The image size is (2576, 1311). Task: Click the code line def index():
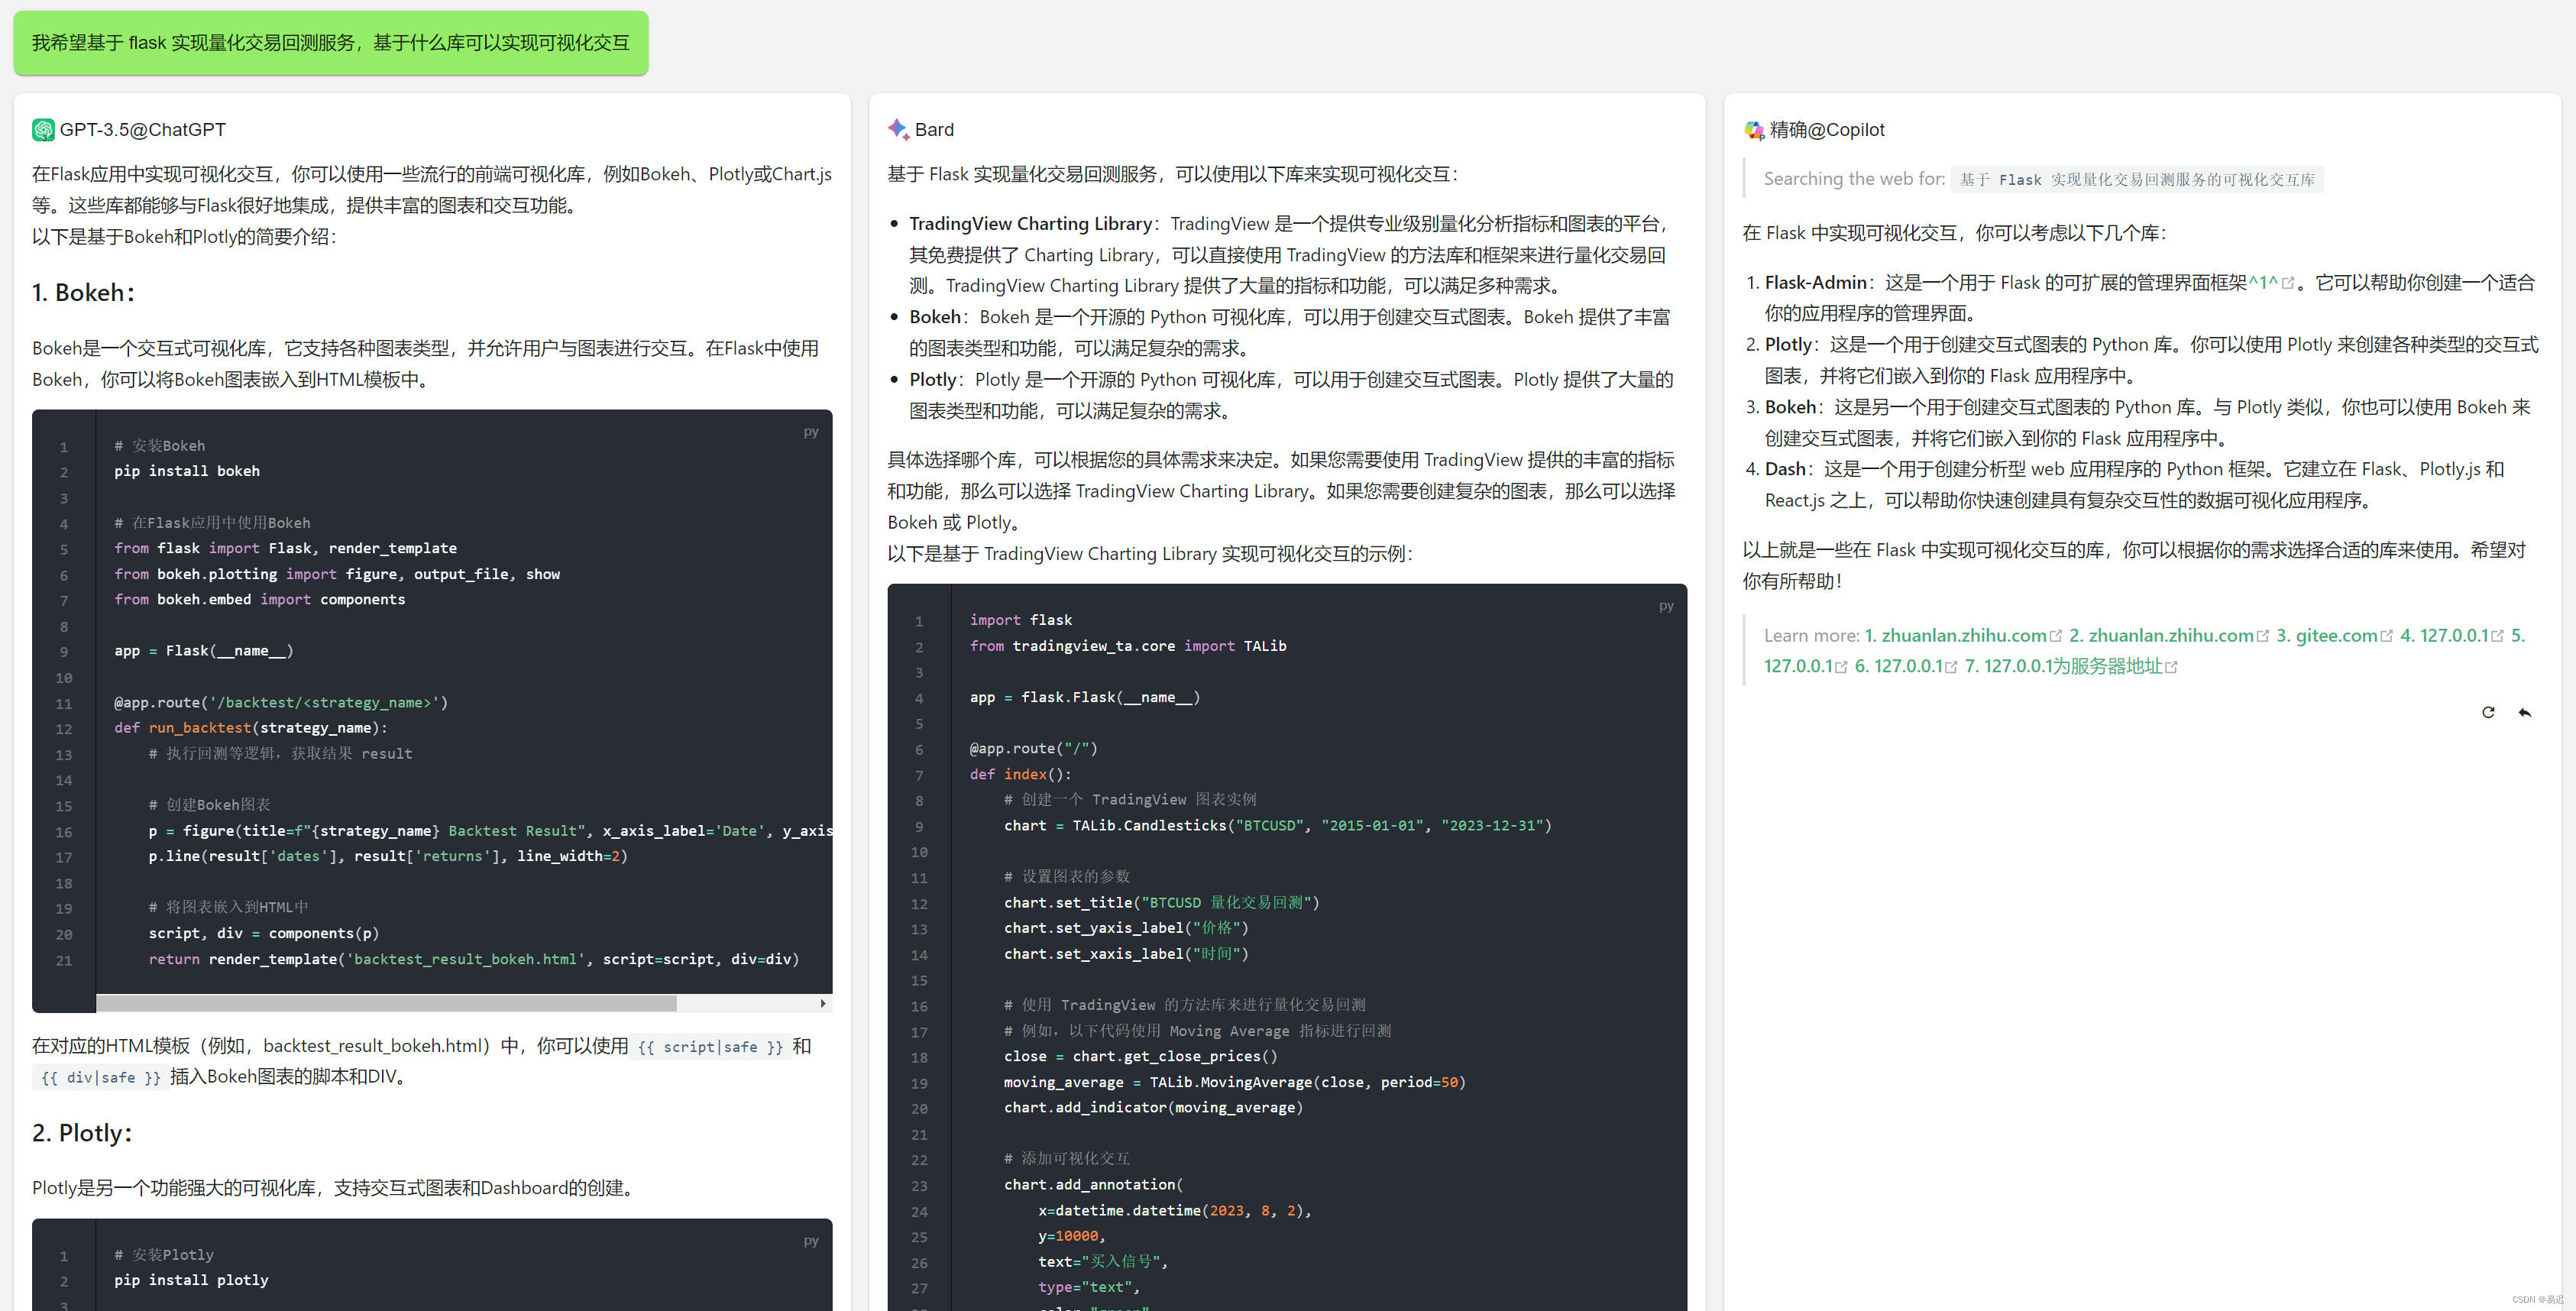pyautogui.click(x=1020, y=774)
